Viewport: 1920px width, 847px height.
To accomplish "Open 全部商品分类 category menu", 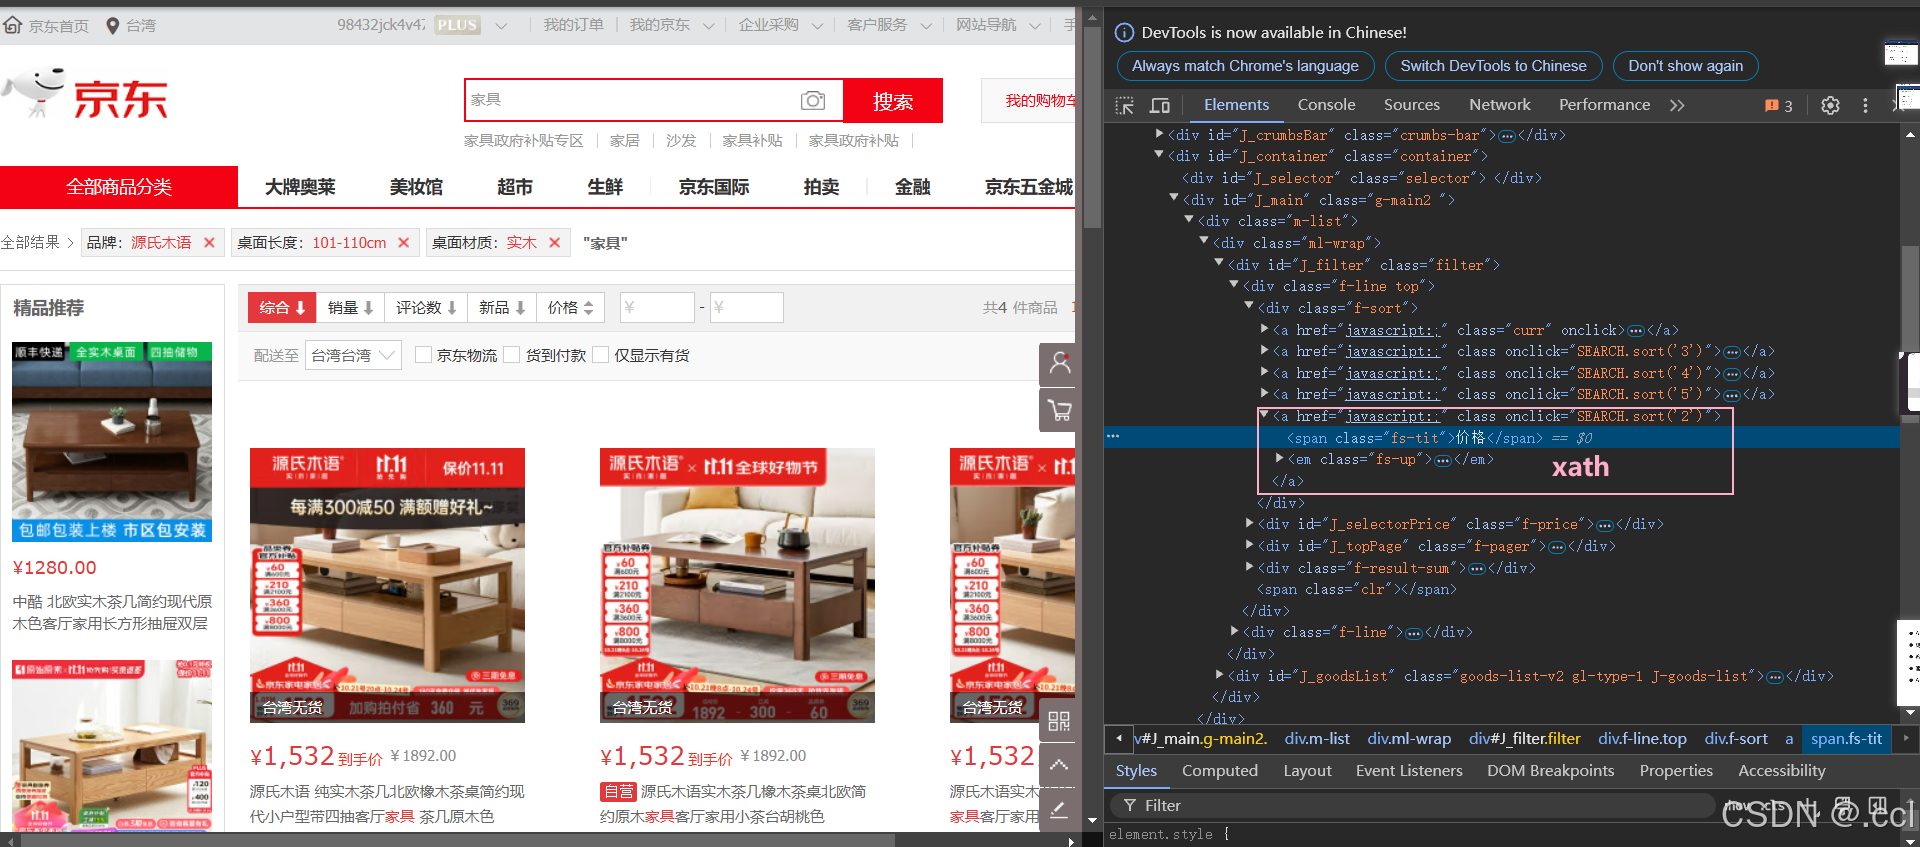I will [119, 187].
